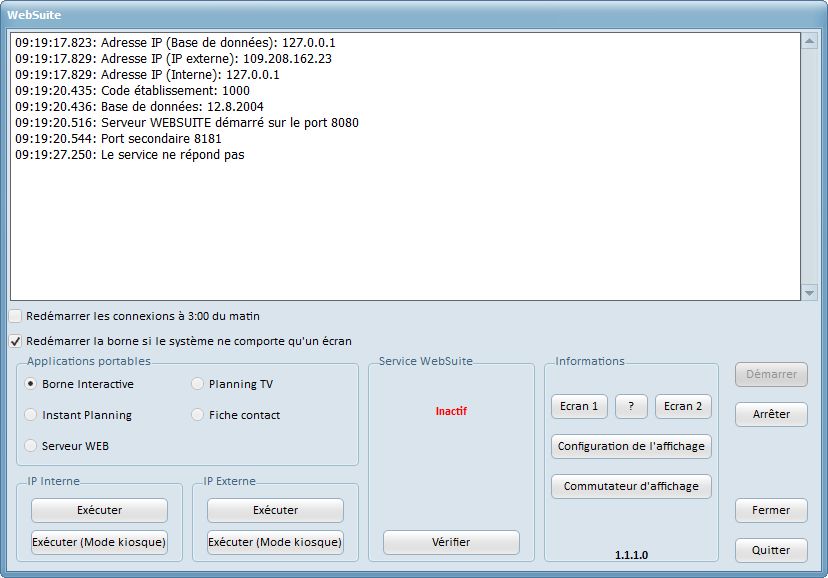Screen dimensions: 828x578
Task: Click the Ecran 2 button
Action: (682, 406)
